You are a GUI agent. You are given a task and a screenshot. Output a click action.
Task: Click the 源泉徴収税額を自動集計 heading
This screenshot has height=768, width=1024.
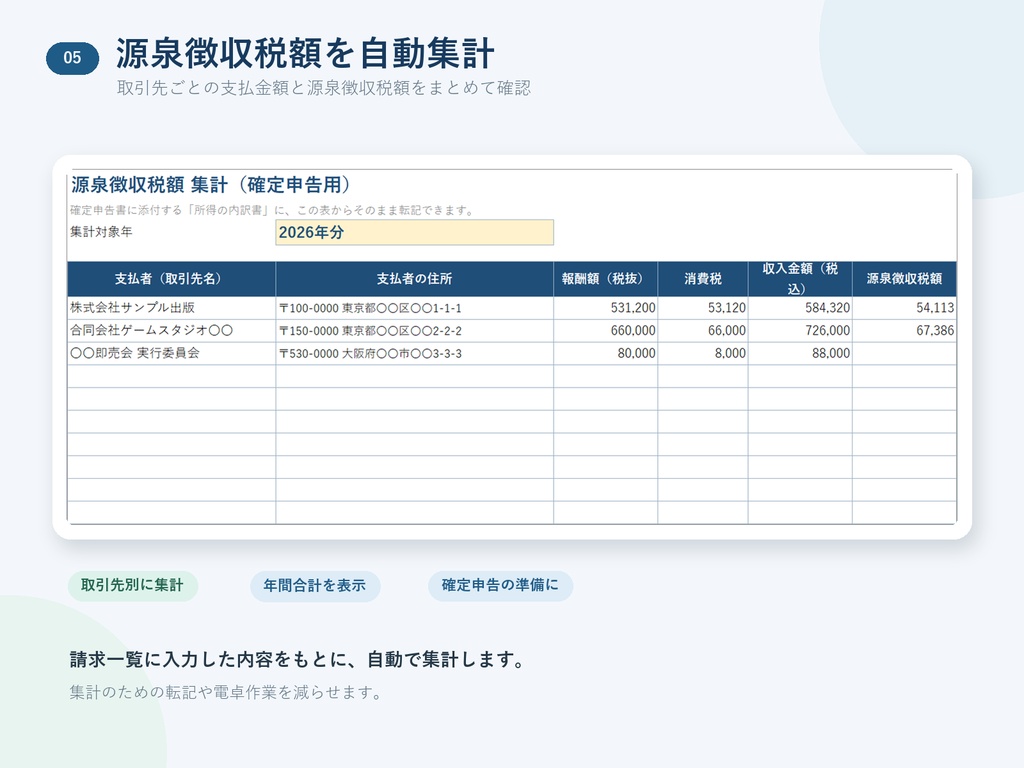(x=305, y=54)
